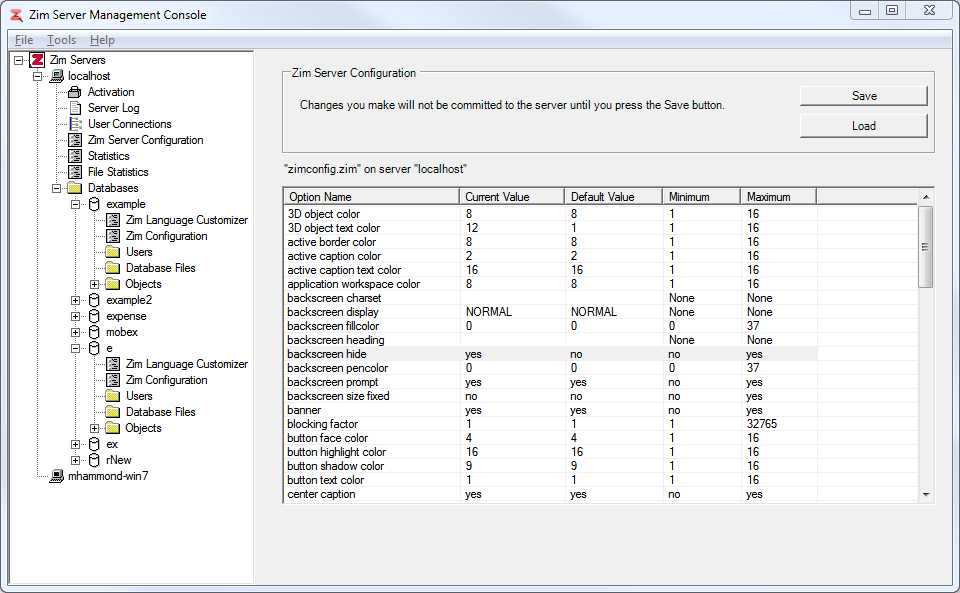Sort by Current Value column header

coord(512,196)
